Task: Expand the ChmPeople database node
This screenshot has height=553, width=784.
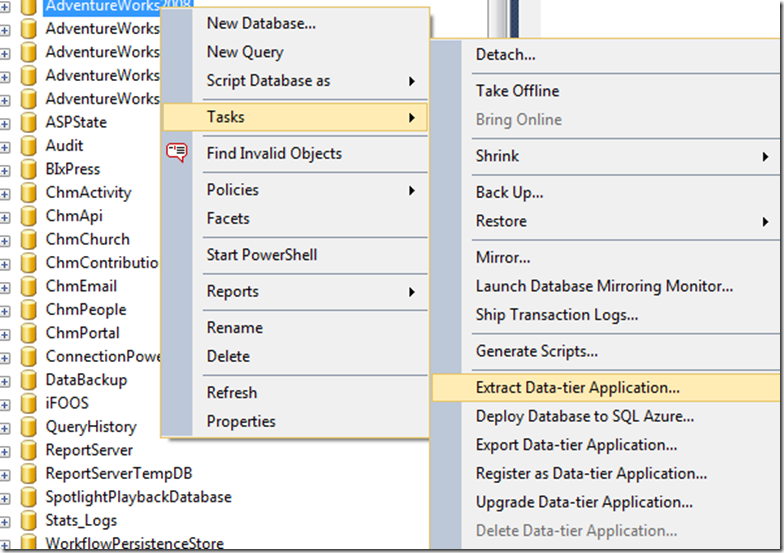Action: [x=6, y=310]
